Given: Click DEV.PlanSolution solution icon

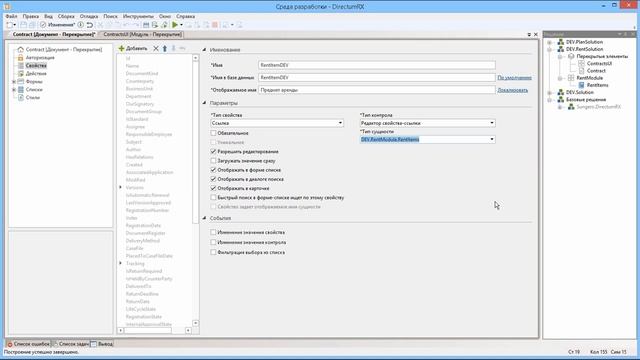Looking at the screenshot, I should point(561,42).
